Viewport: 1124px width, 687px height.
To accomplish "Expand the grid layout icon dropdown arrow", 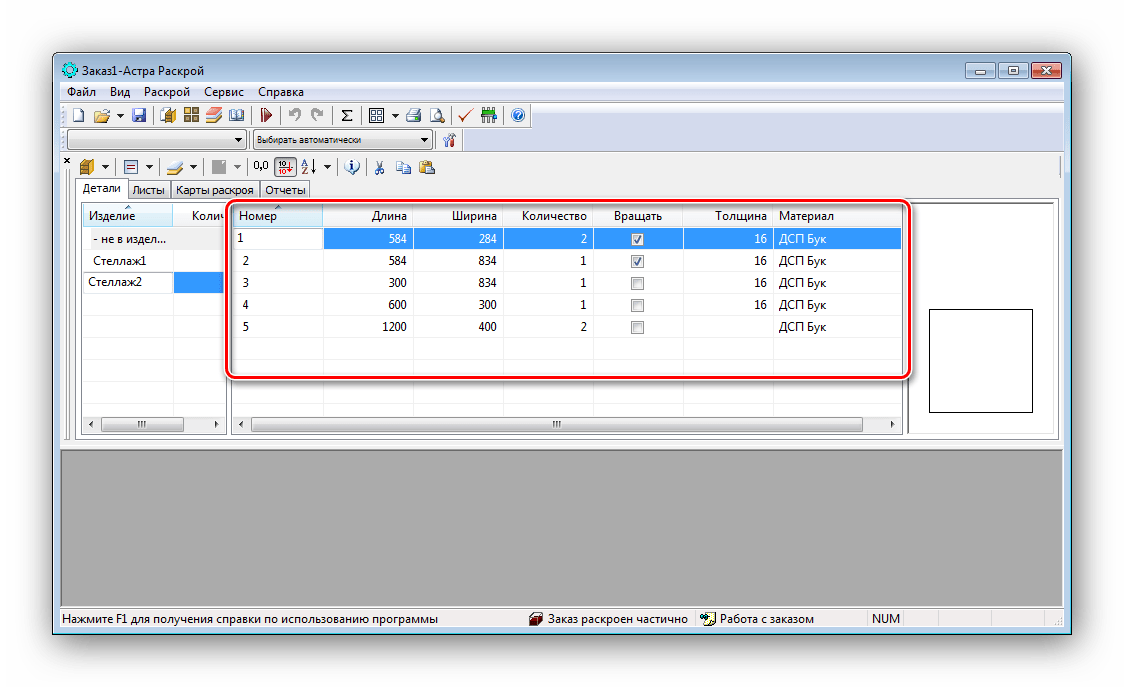I will point(395,115).
